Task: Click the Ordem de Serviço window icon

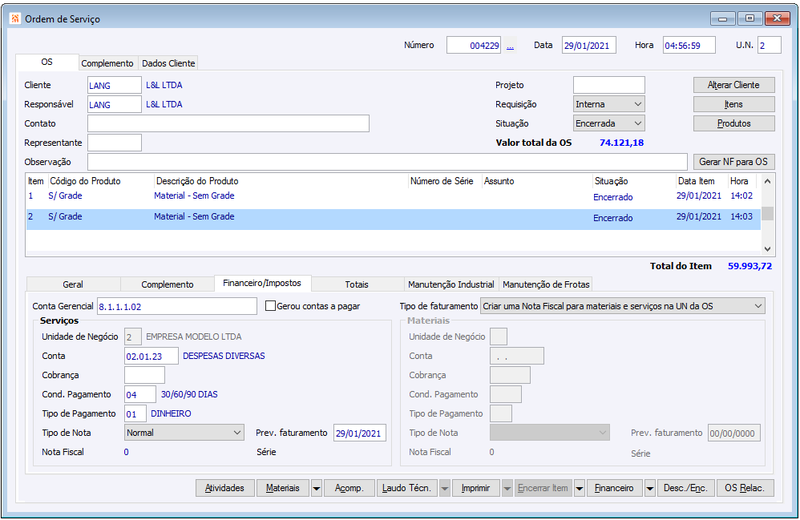Action: tap(12, 18)
